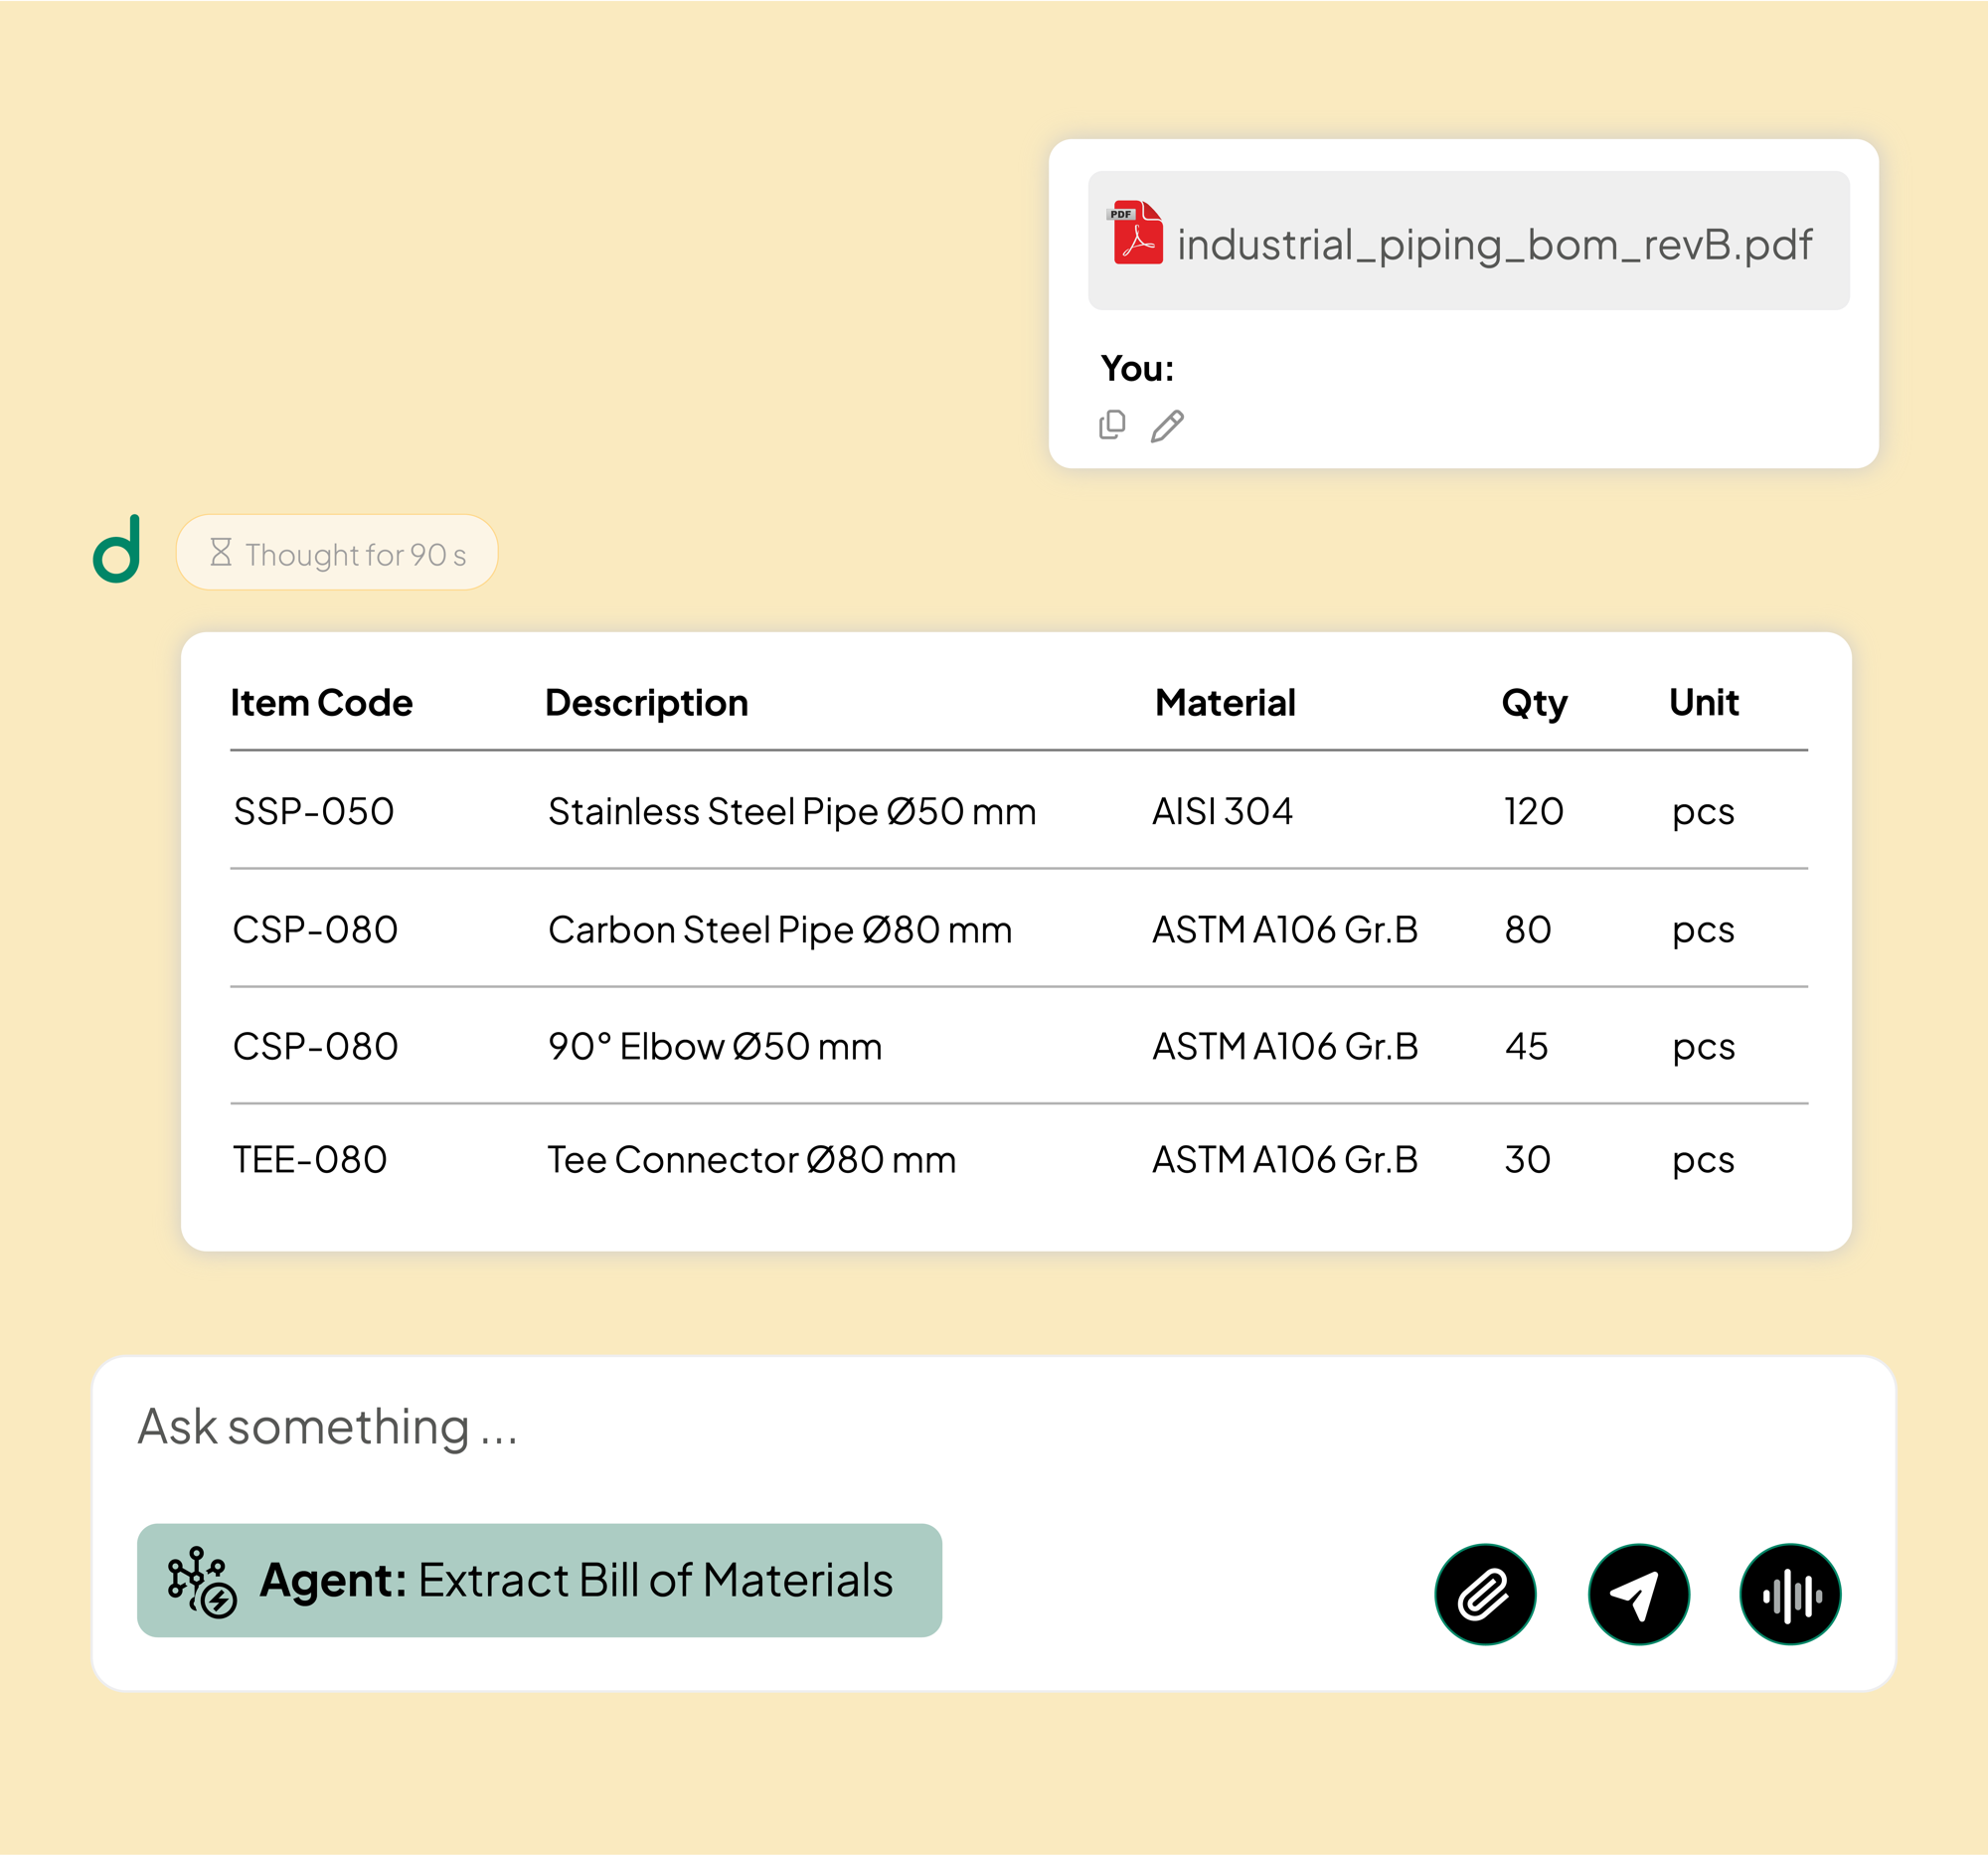The width and height of the screenshot is (1988, 1856).
Task: Click Stainless Steel Pipe Ø50 mm description
Action: coord(792,811)
